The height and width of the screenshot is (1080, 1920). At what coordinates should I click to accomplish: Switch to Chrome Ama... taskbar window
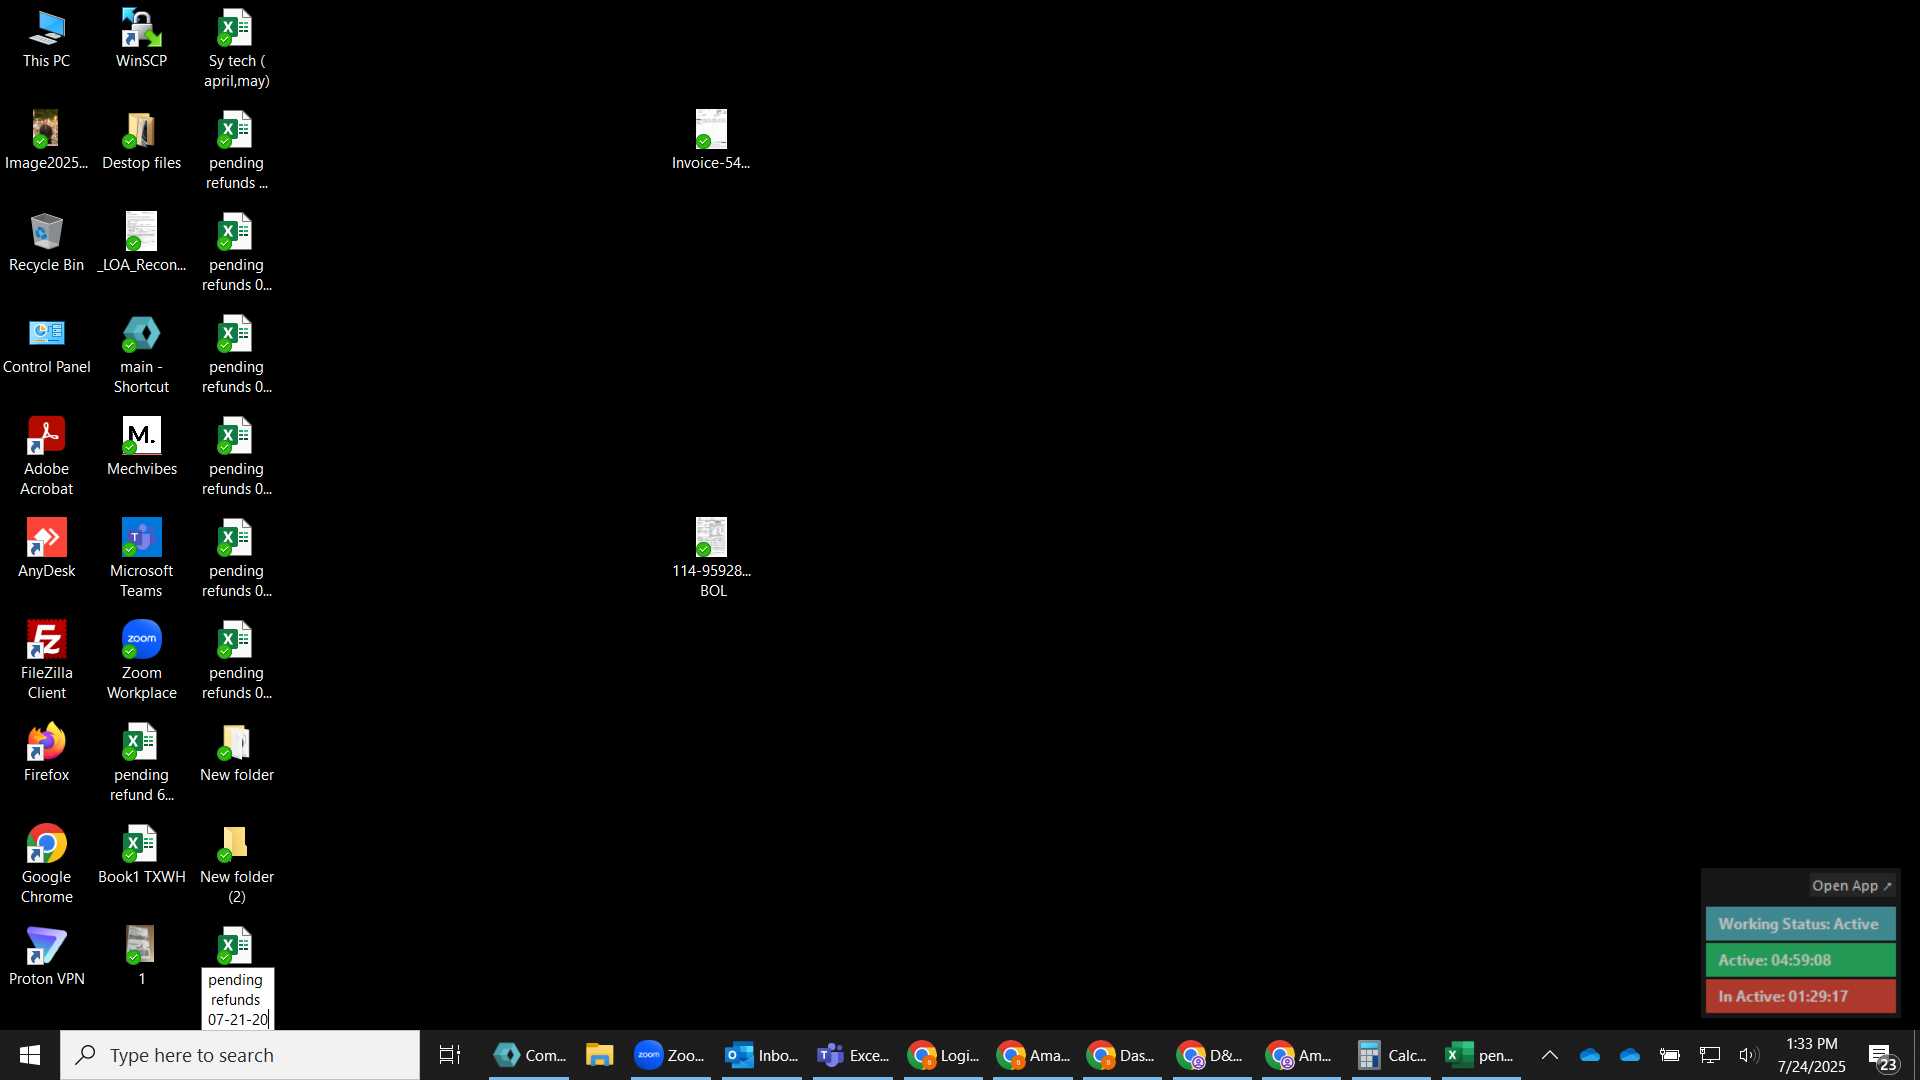coord(1033,1055)
